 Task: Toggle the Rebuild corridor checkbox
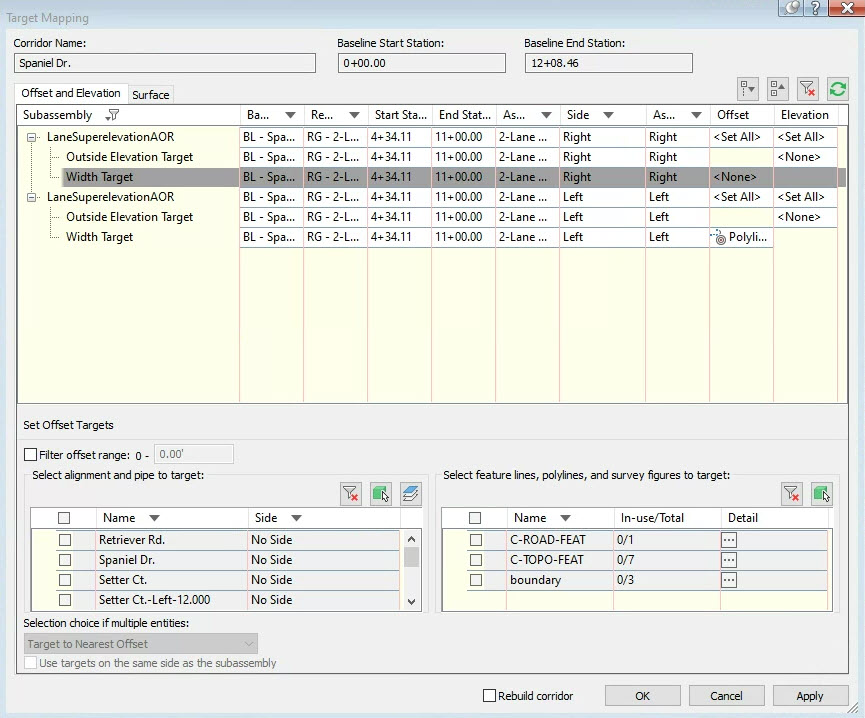pyautogui.click(x=489, y=695)
